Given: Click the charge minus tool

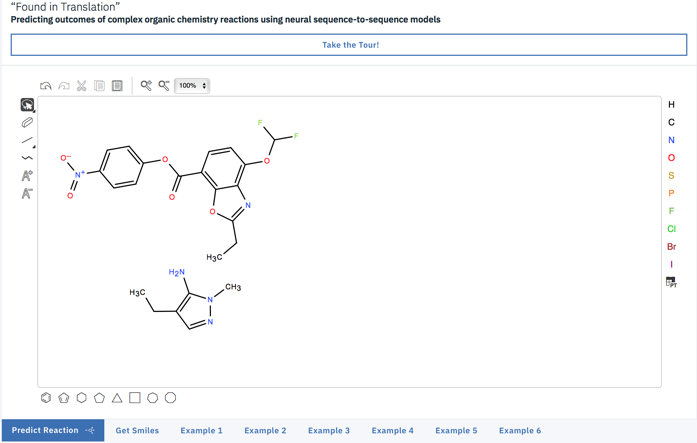Looking at the screenshot, I should (27, 194).
